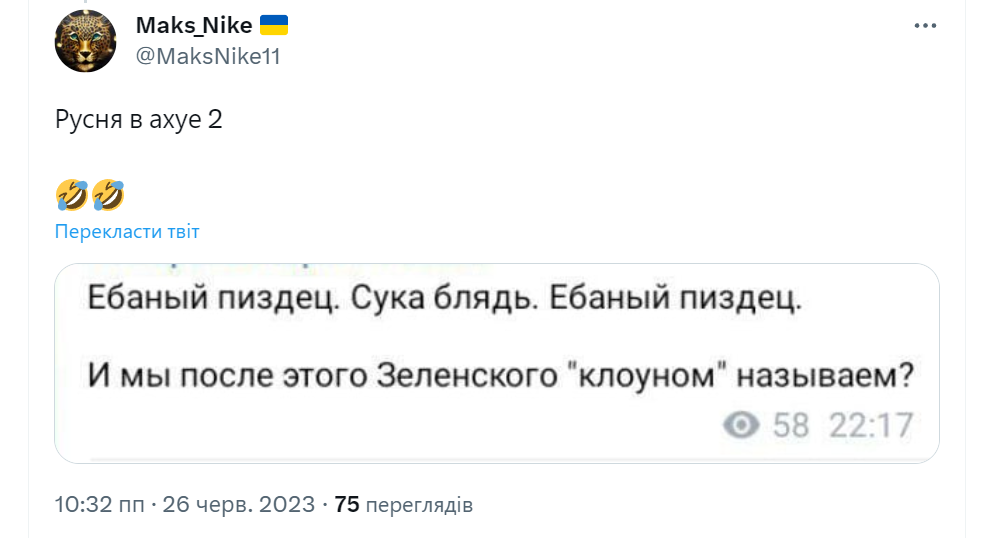Open the embedded screenshot image

pyautogui.click(x=497, y=363)
